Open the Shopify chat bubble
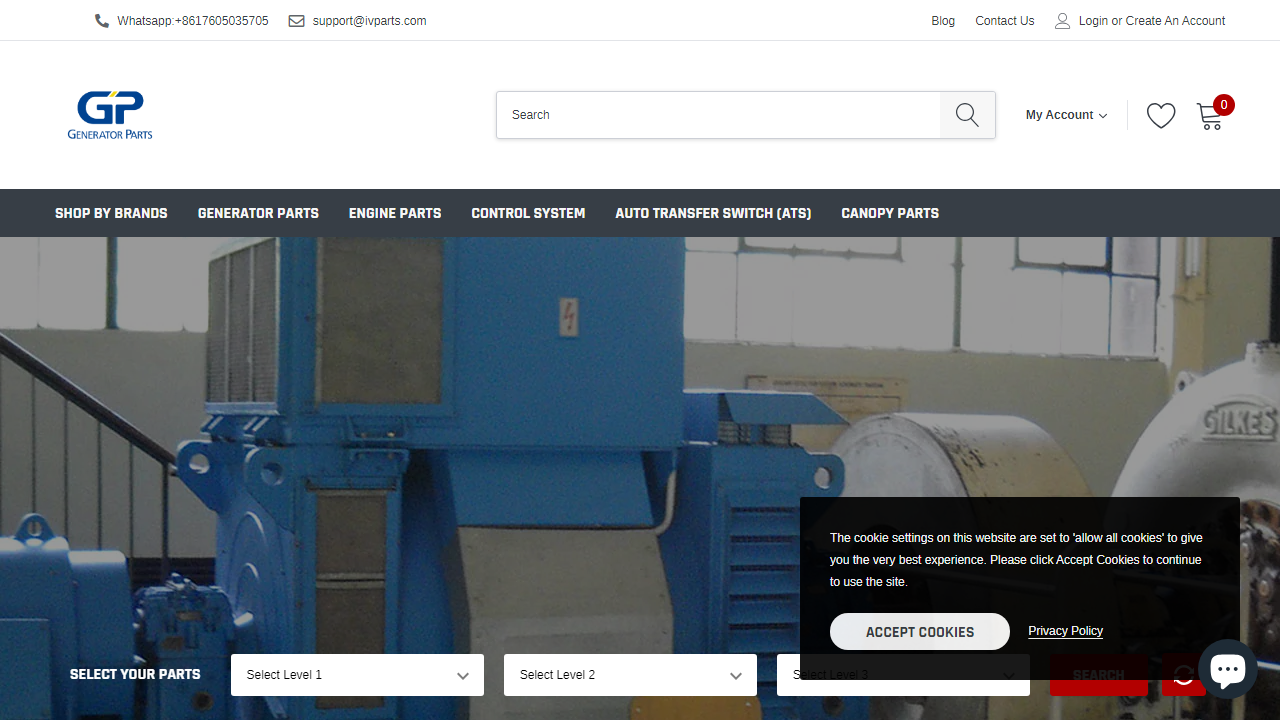Image resolution: width=1280 pixels, height=720 pixels. tap(1227, 669)
